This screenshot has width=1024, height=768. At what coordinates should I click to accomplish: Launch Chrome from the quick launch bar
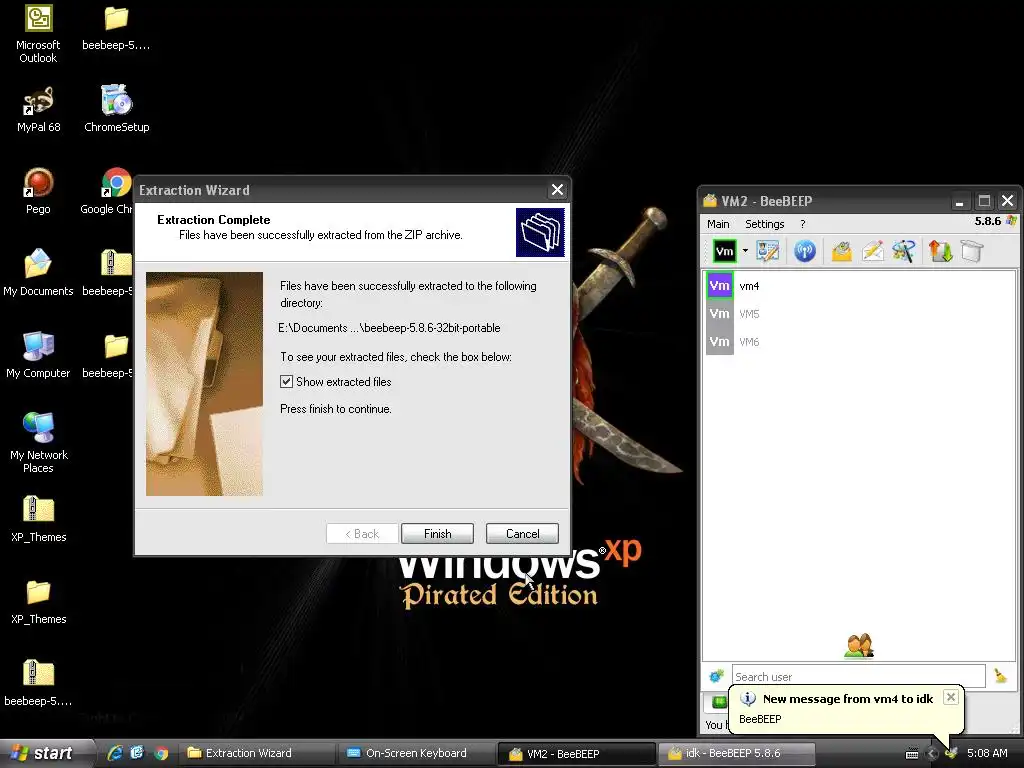point(161,753)
